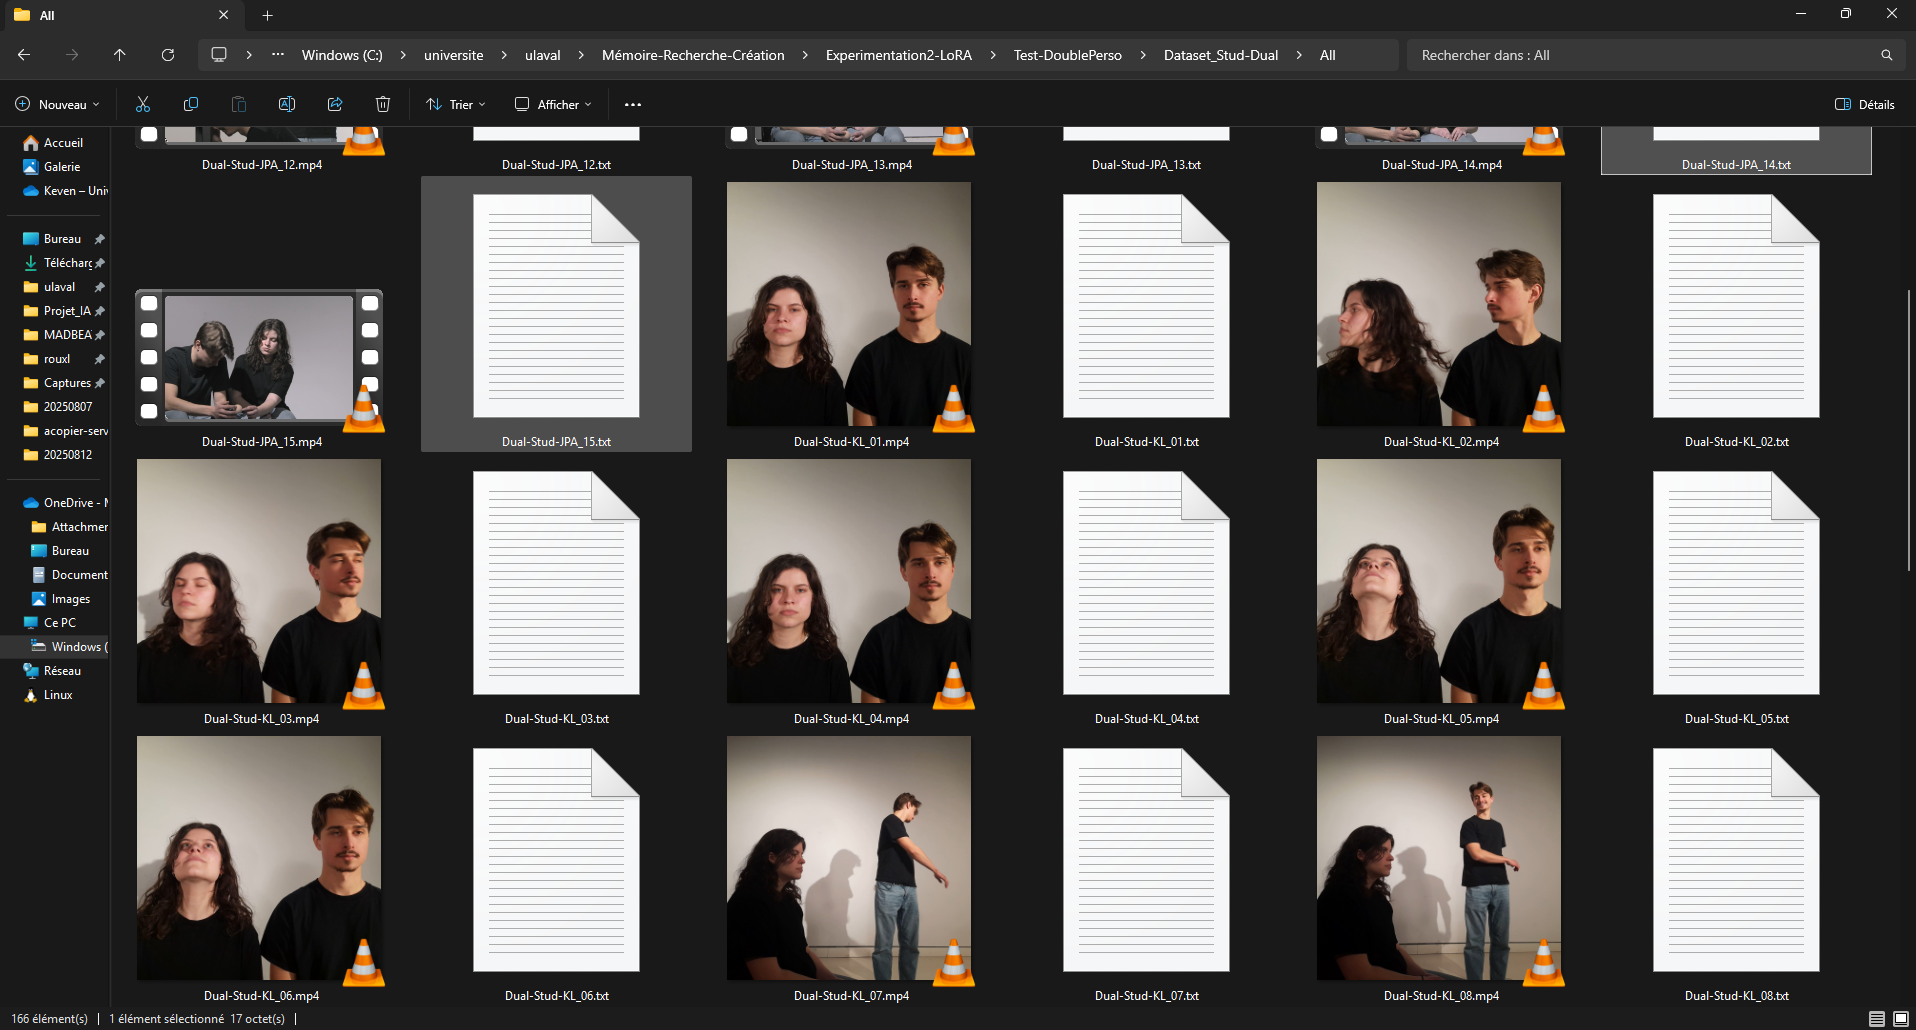The width and height of the screenshot is (1916, 1030).
Task: Navigate to Test-DoublePerso breadcrumb
Action: (1067, 55)
